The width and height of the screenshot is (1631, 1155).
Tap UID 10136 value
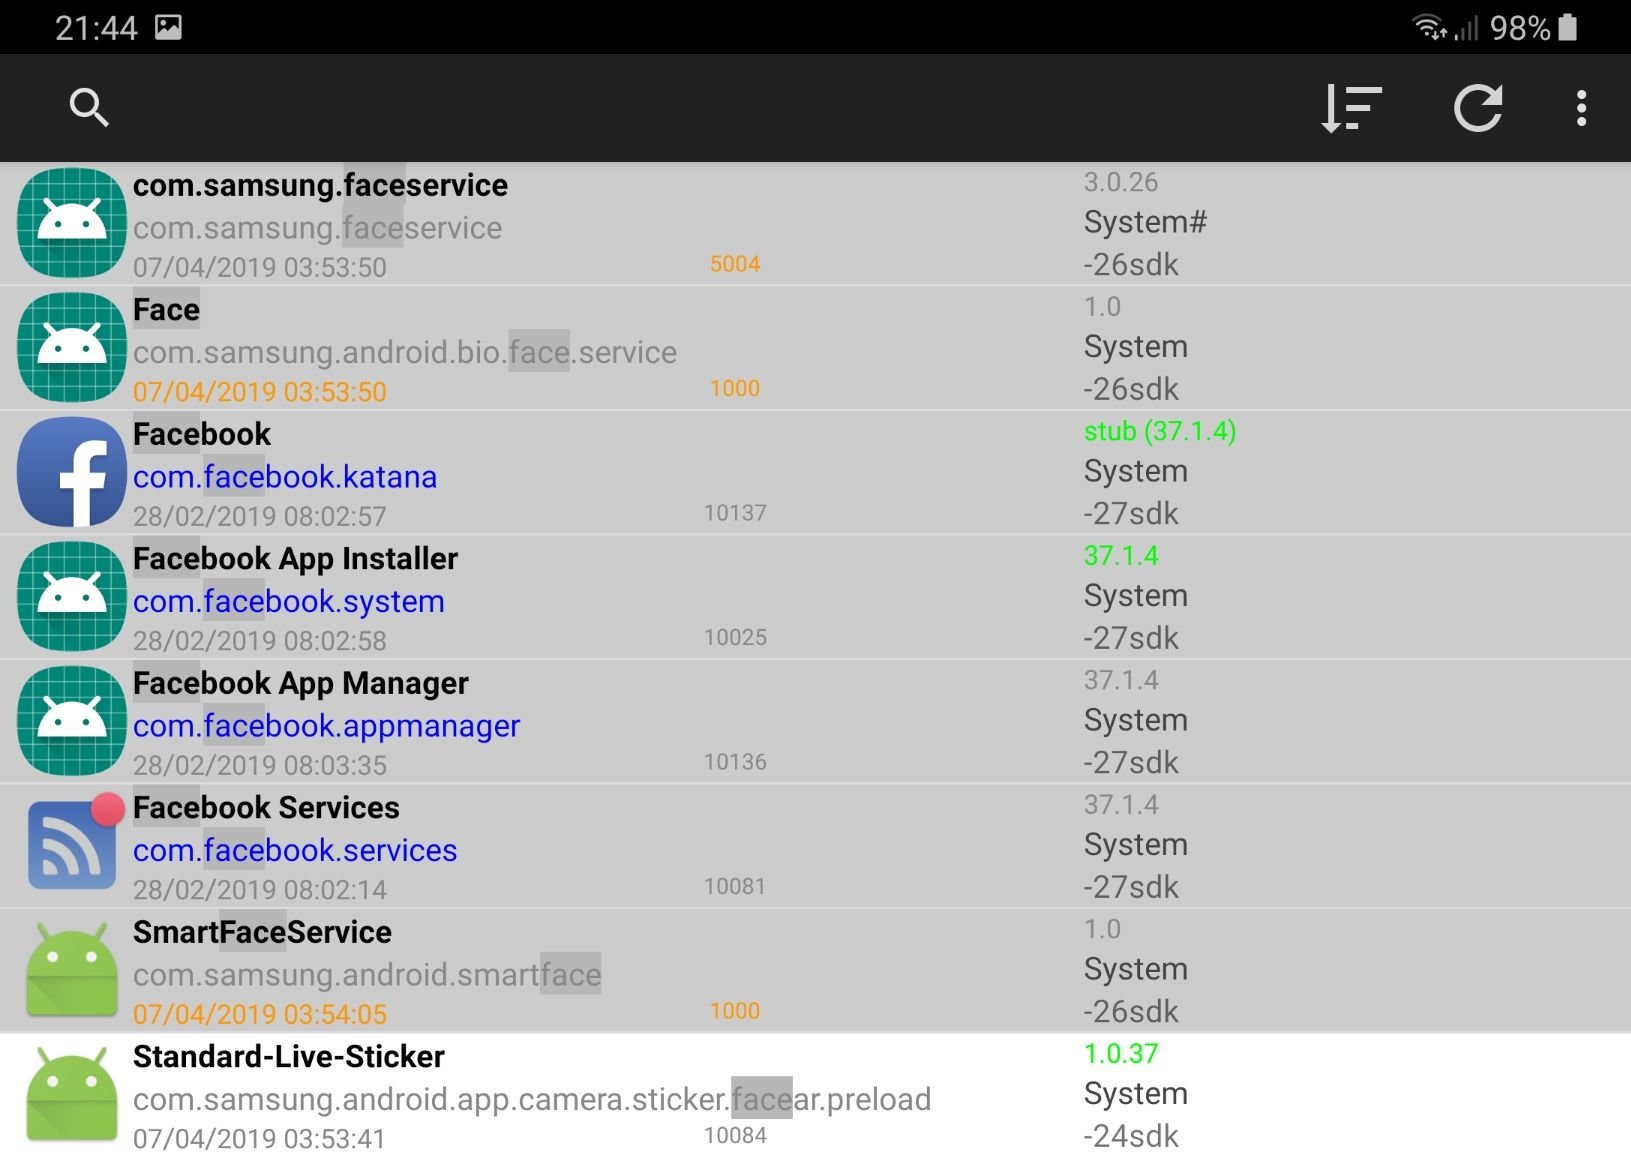point(735,762)
